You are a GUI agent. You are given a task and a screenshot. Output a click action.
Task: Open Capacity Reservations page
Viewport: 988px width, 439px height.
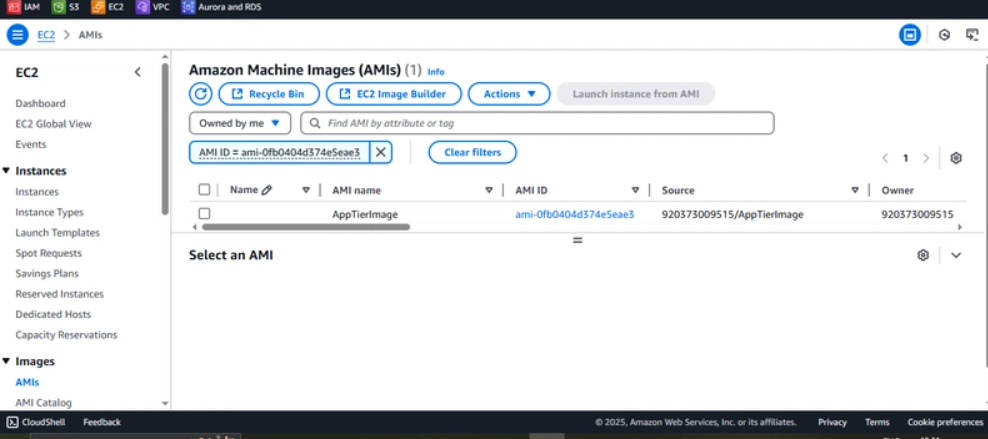[x=67, y=335]
